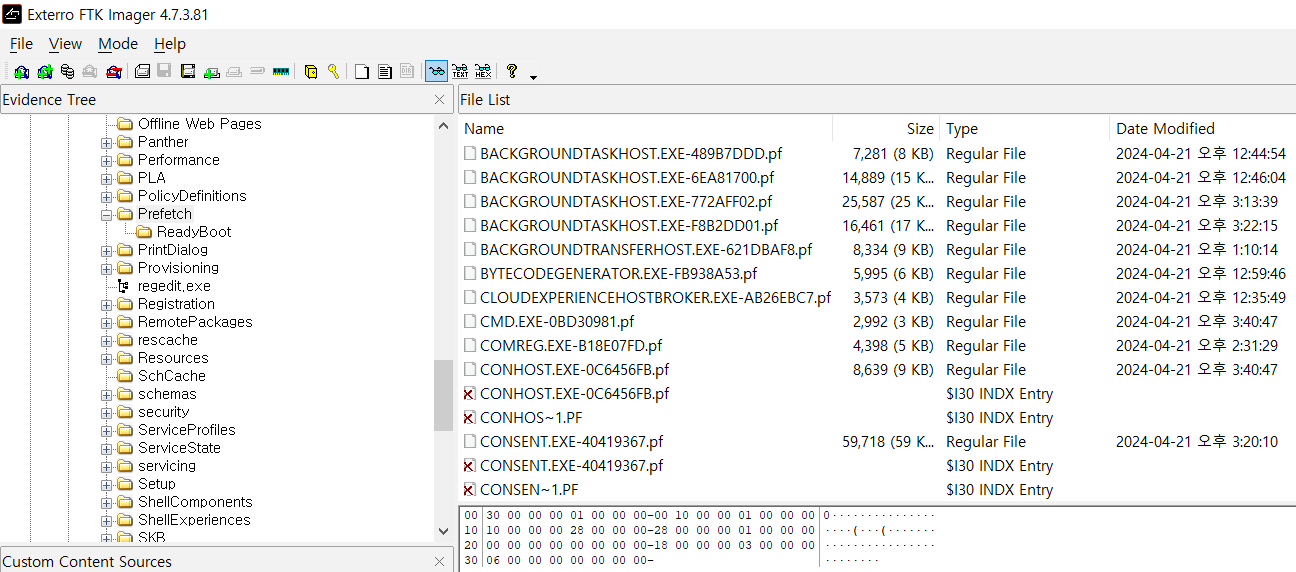Open the Image Mounting tool icon
1296x572 pixels.
67,72
